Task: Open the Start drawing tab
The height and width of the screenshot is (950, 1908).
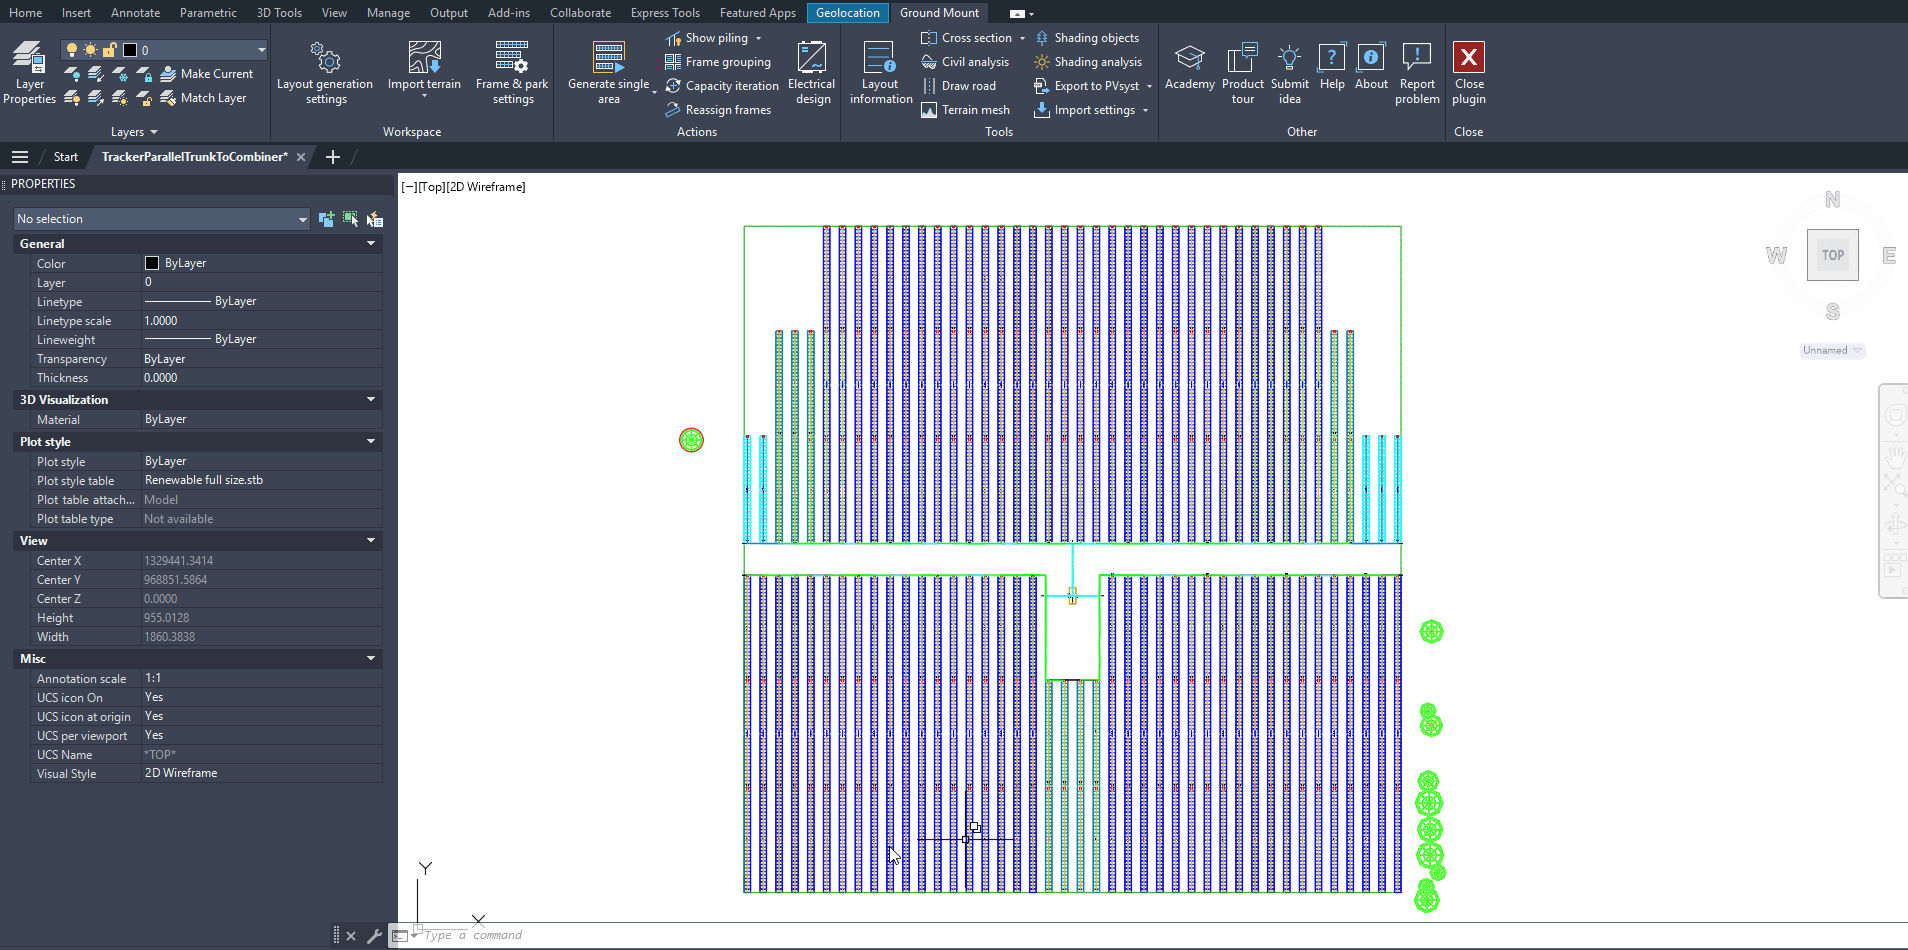Action: click(x=66, y=157)
